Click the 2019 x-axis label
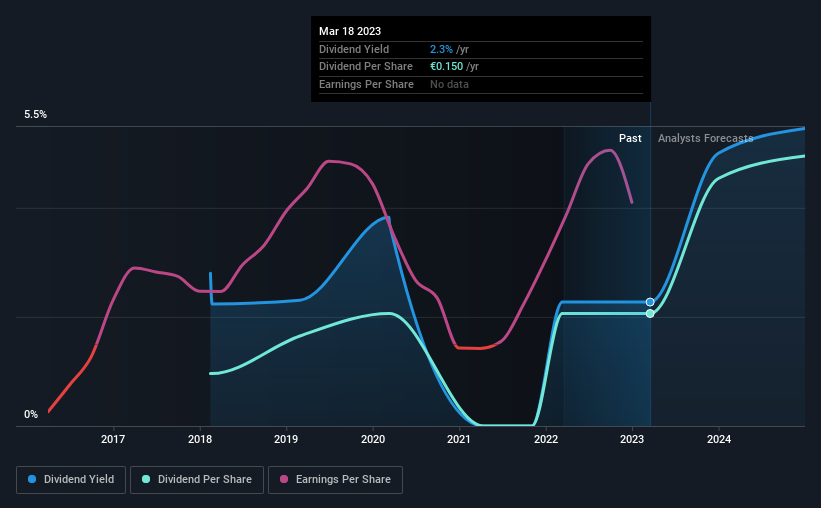The image size is (821, 508). (x=286, y=439)
